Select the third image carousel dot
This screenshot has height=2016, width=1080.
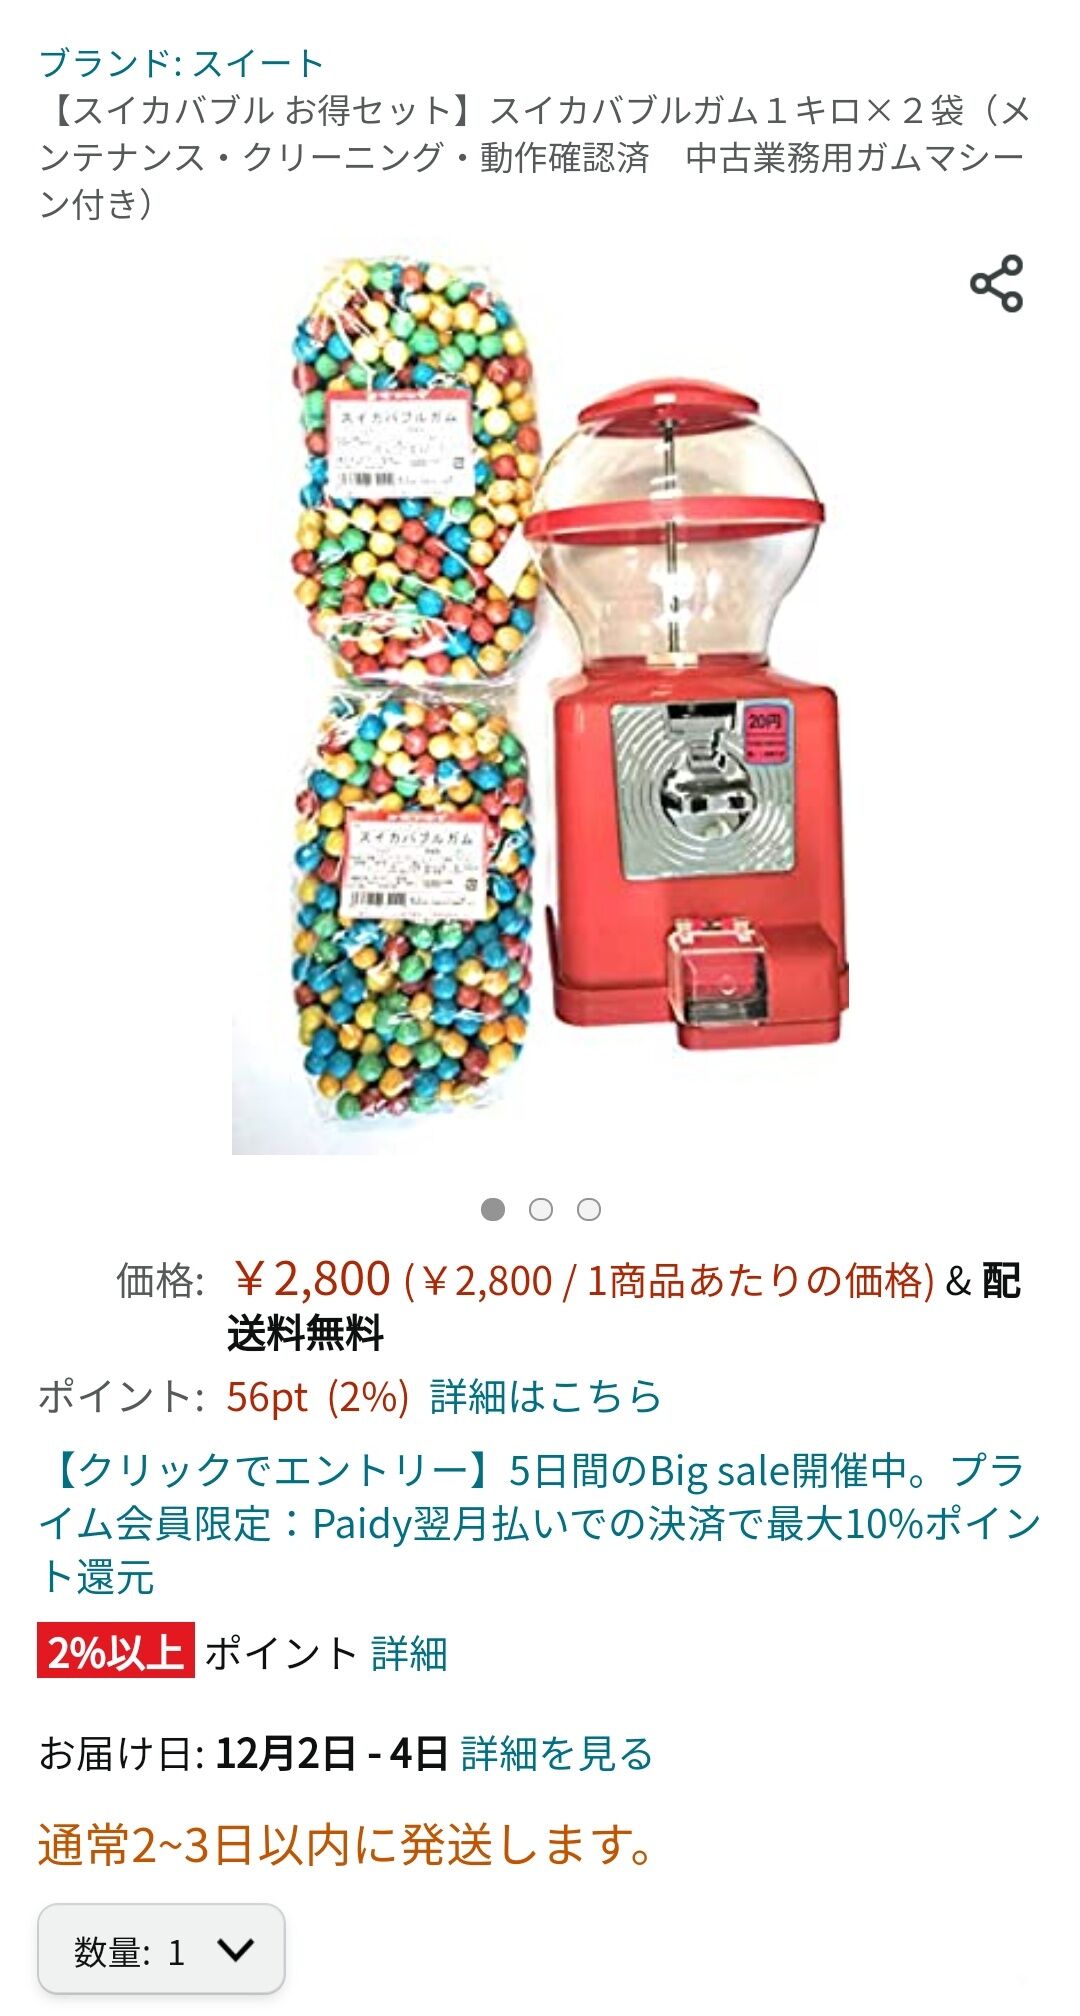point(589,1209)
